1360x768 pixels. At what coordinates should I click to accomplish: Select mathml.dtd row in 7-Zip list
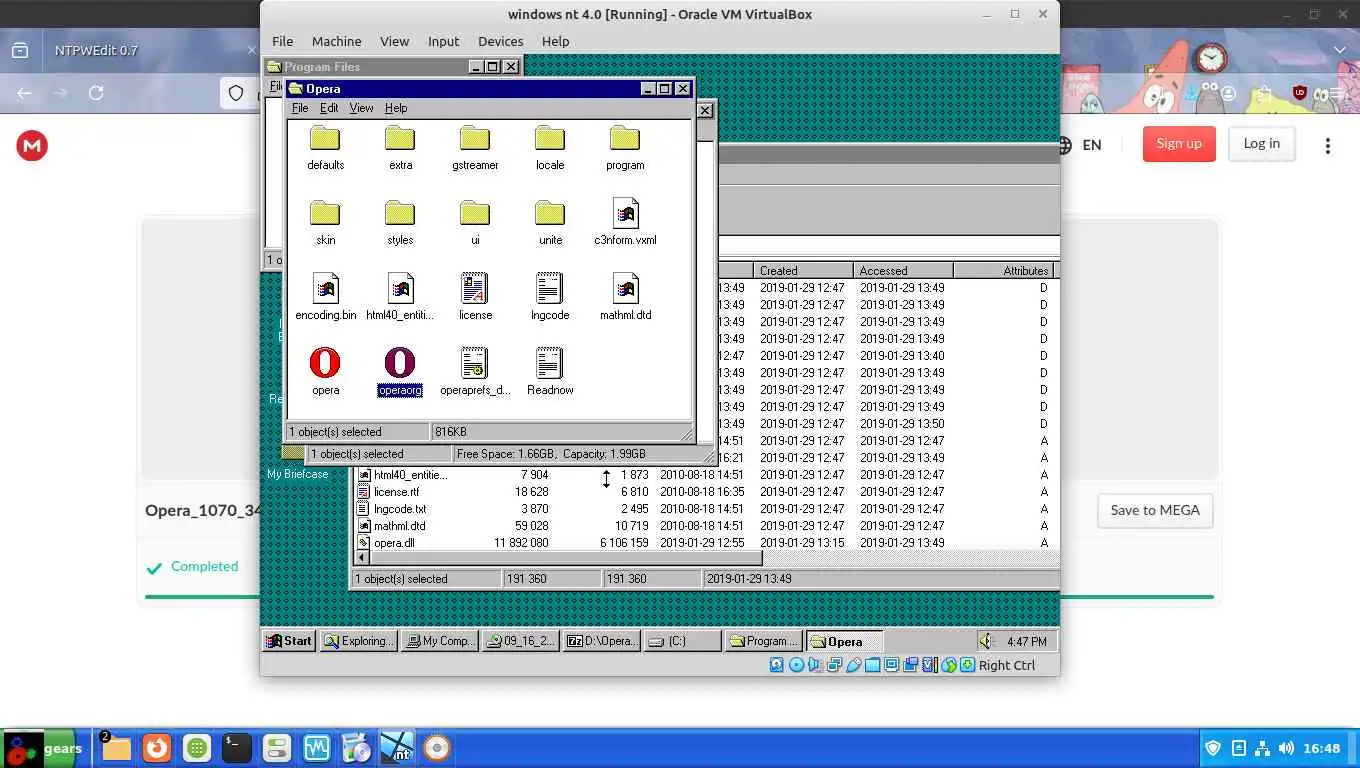click(x=705, y=526)
